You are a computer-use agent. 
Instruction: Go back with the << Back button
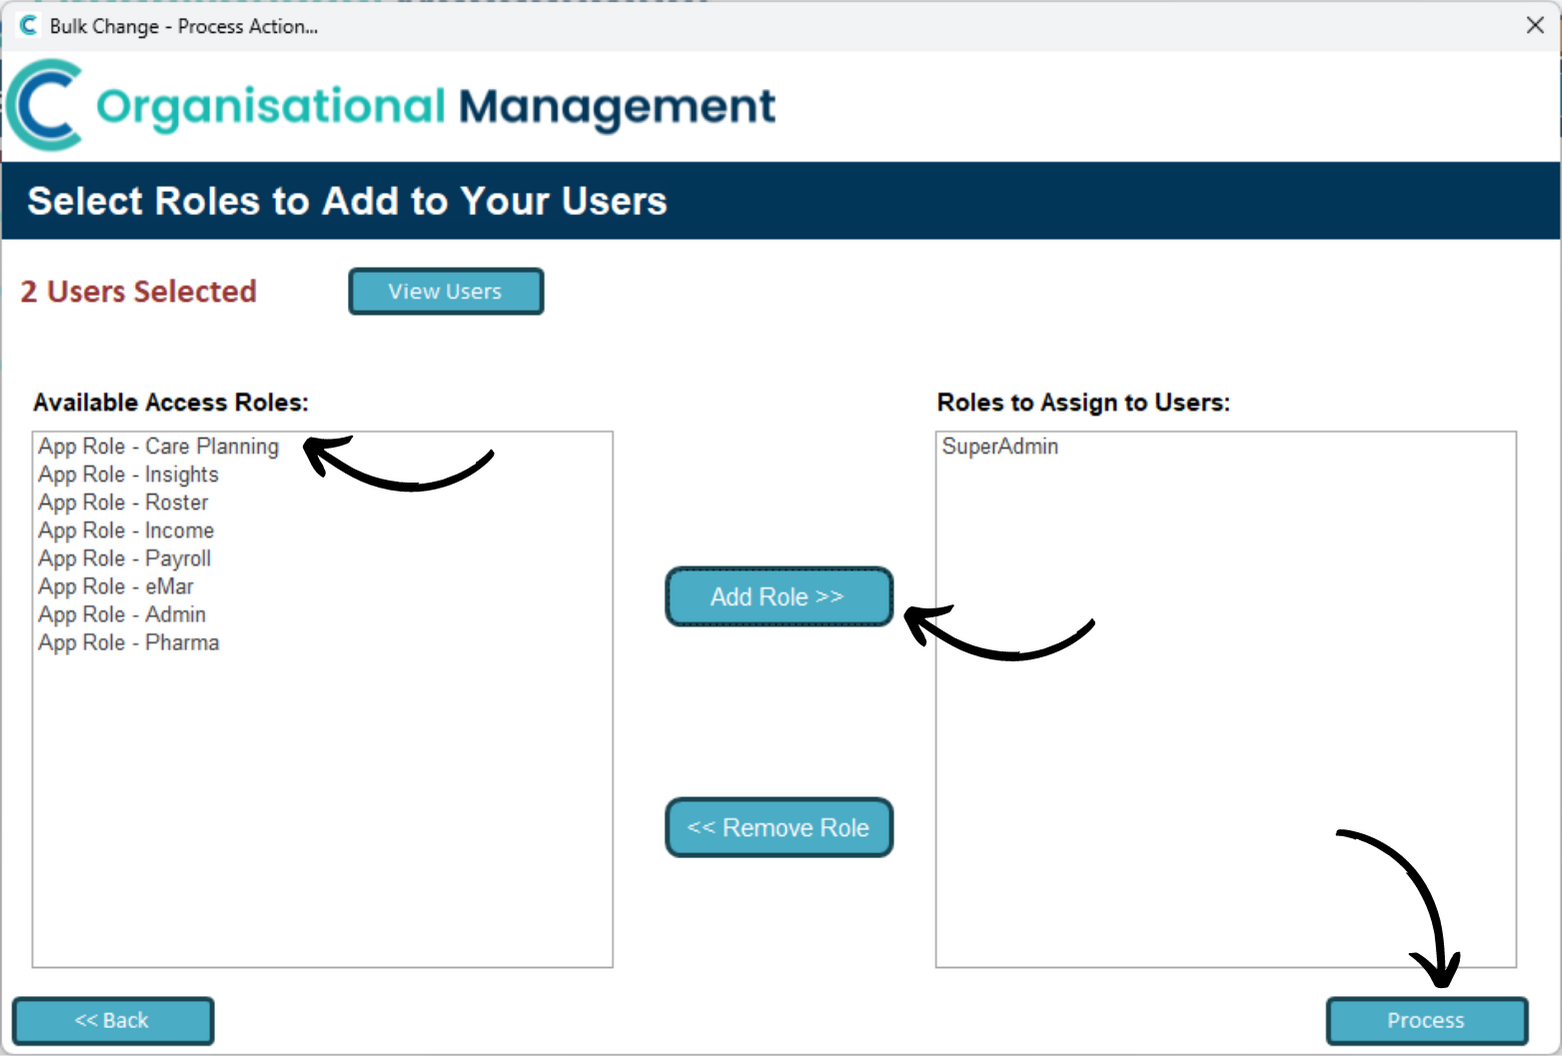point(113,1021)
